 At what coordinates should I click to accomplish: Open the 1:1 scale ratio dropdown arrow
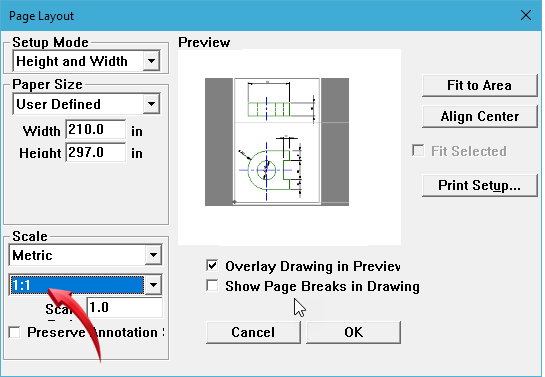coord(153,285)
